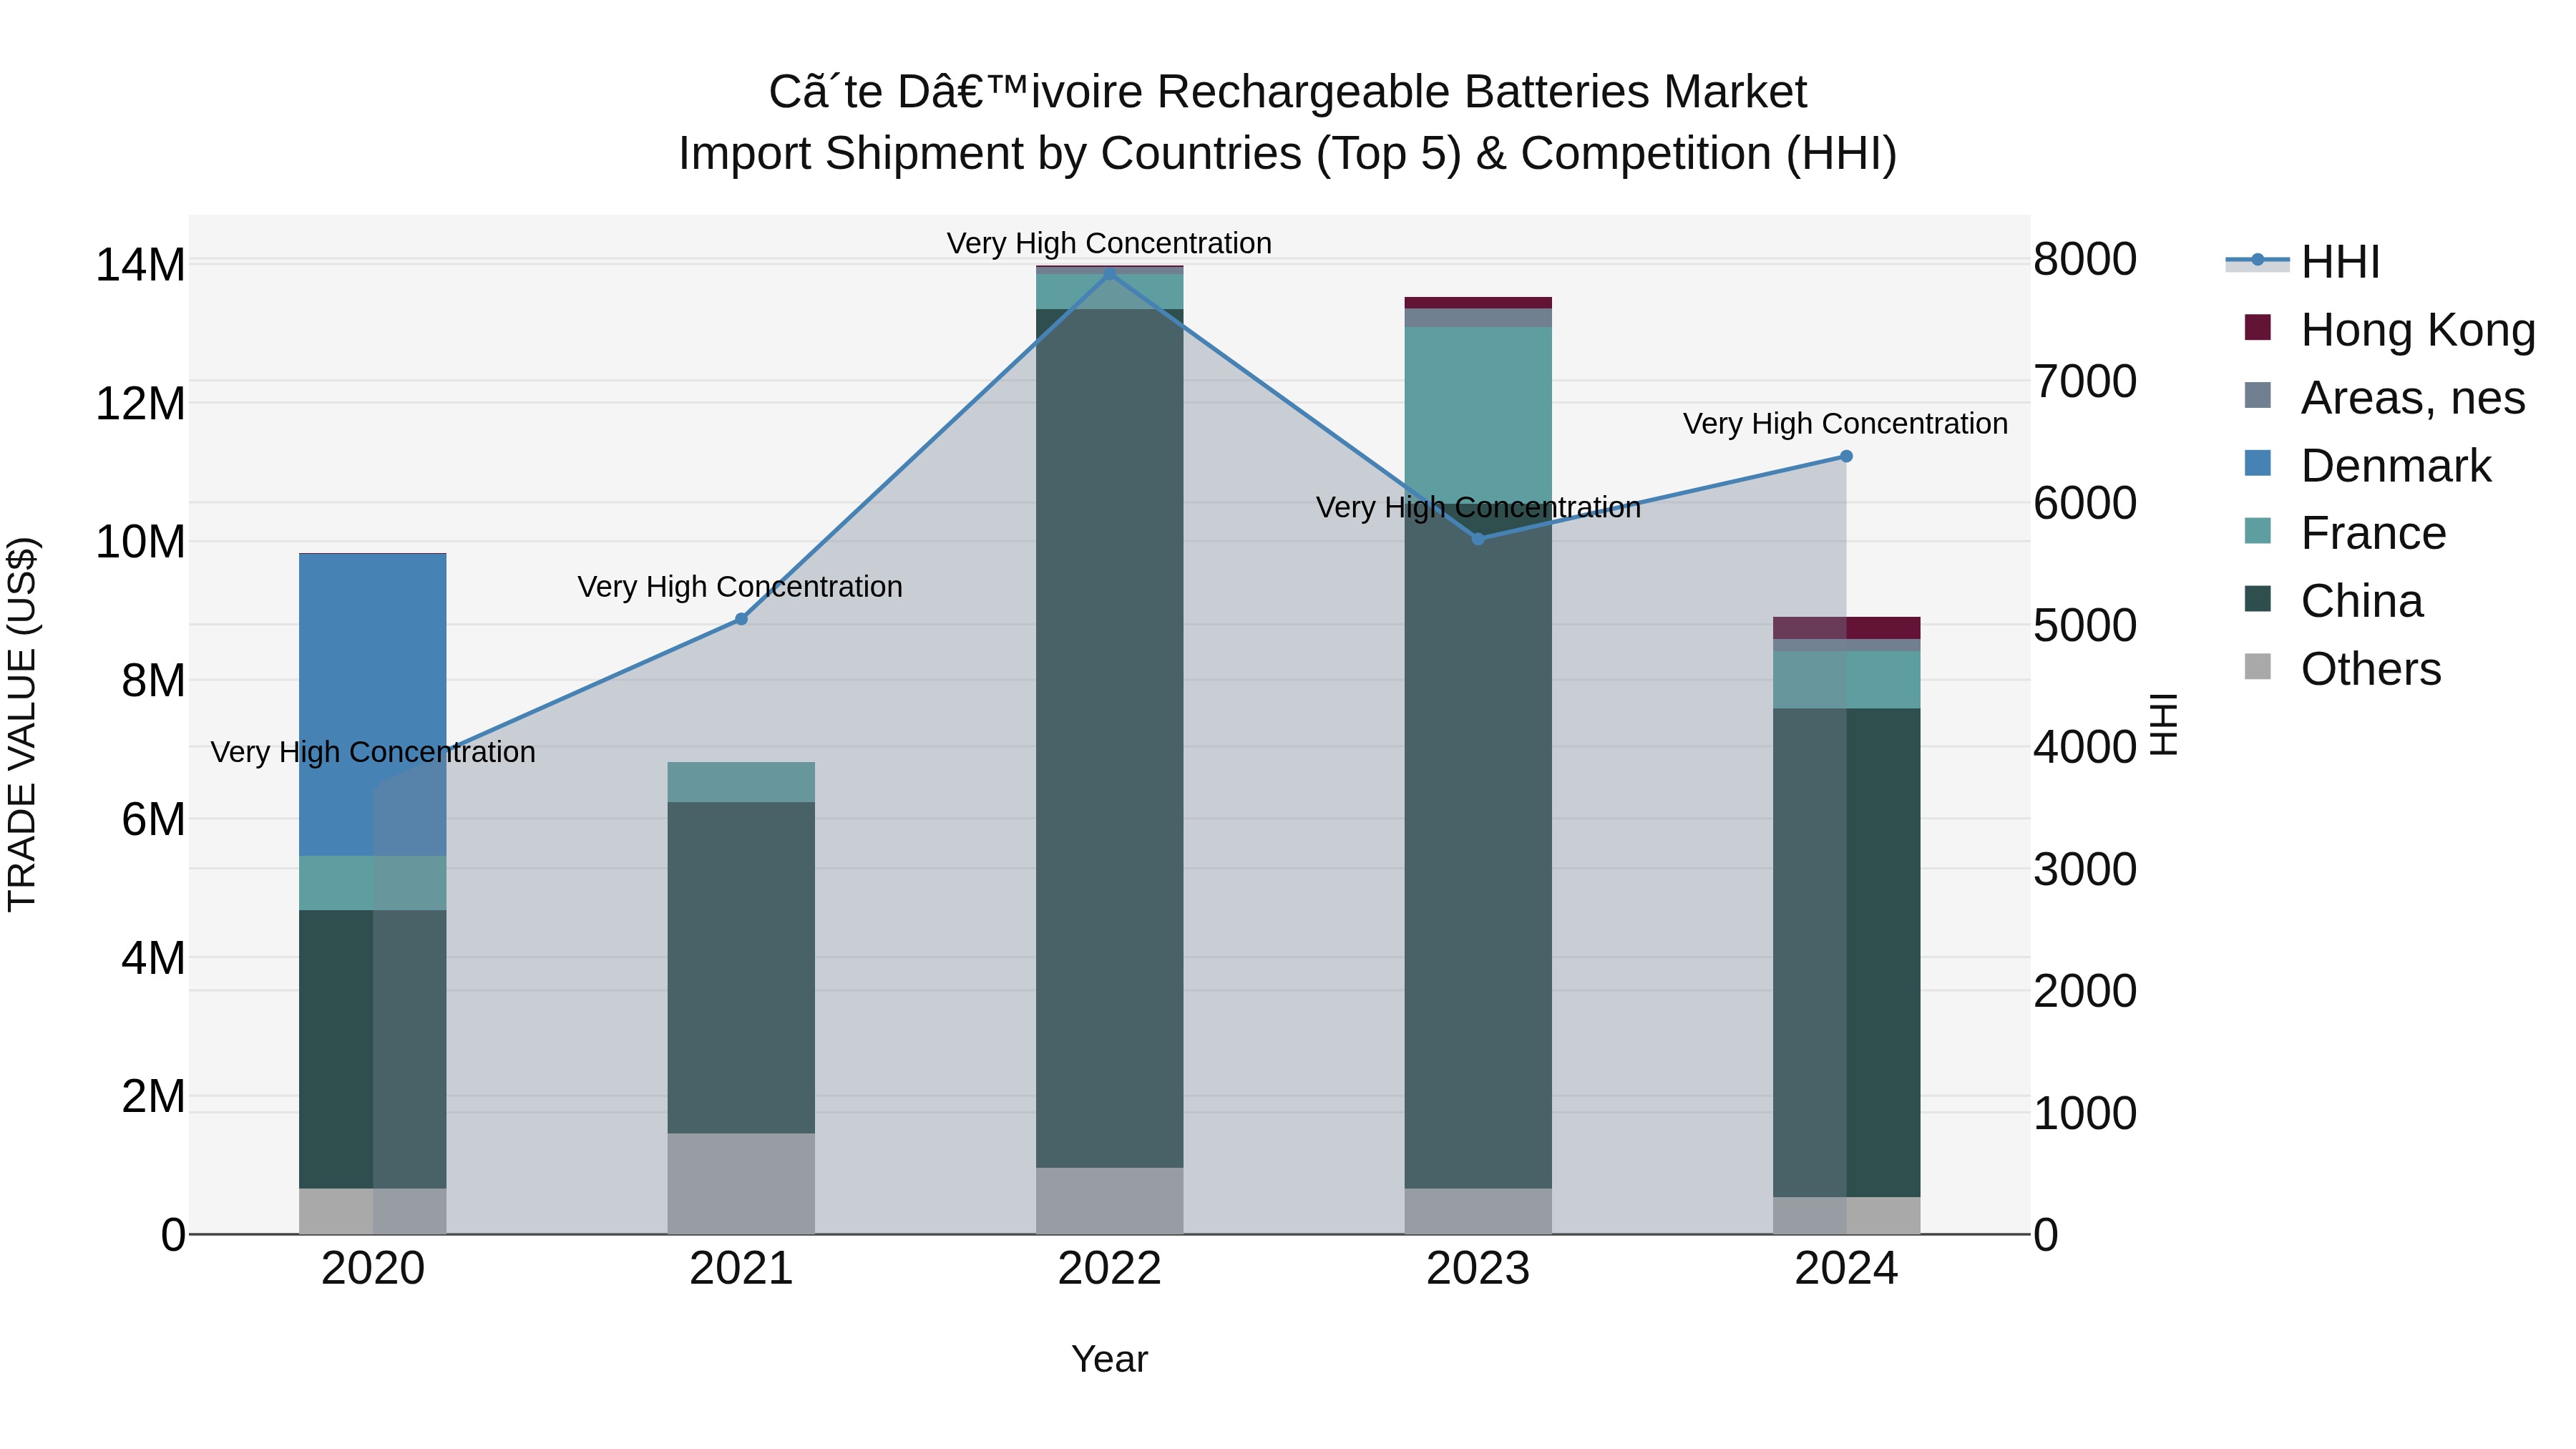Click the Denmark bar segment in 2020
Screen dimensions: 2576x1449
373,705
